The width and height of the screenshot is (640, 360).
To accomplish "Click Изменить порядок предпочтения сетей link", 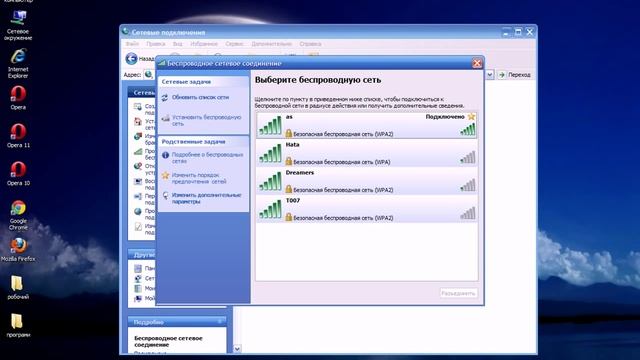I will [199, 178].
